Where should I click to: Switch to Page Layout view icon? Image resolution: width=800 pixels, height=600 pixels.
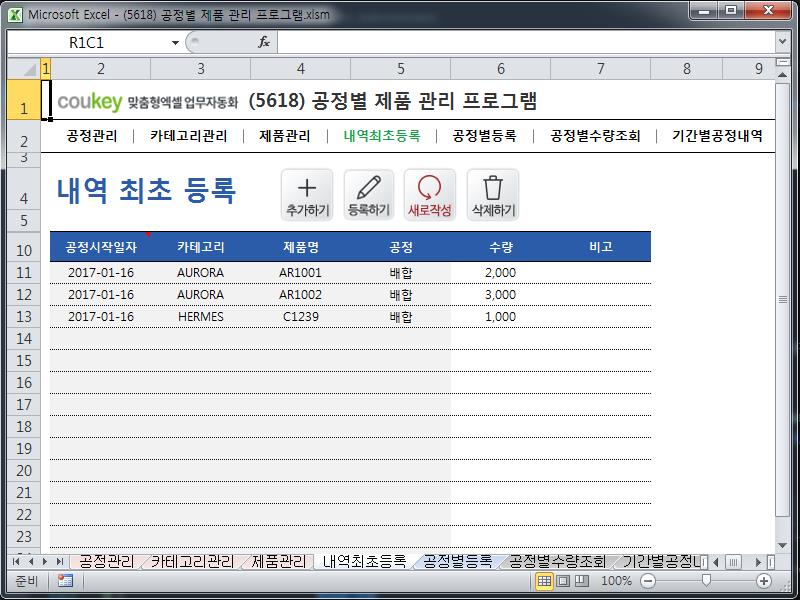pos(563,581)
